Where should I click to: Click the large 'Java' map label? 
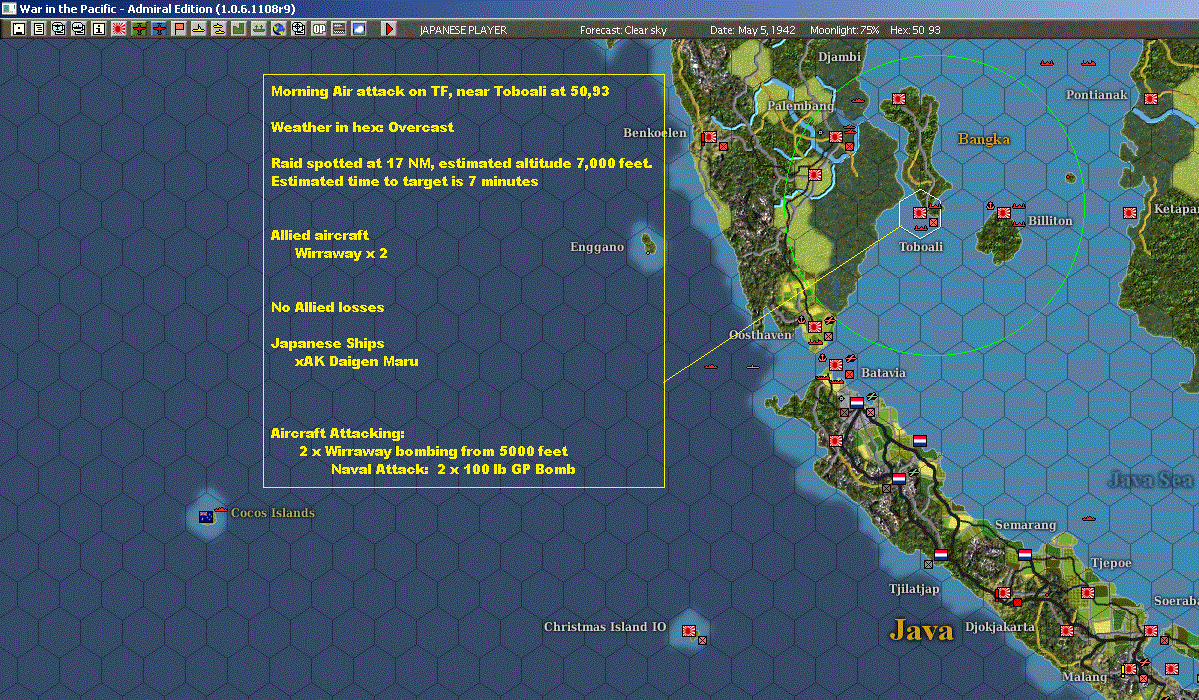pyautogui.click(x=921, y=630)
